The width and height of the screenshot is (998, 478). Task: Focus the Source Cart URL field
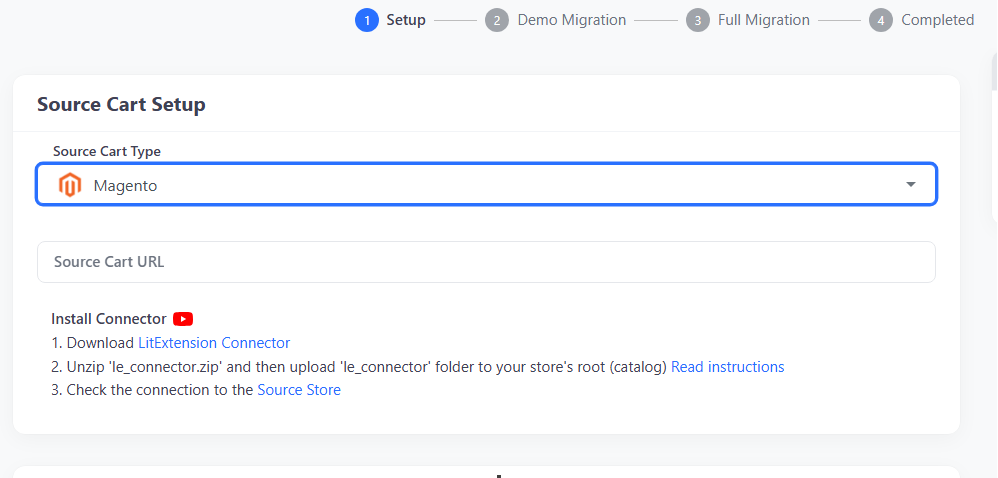point(486,262)
